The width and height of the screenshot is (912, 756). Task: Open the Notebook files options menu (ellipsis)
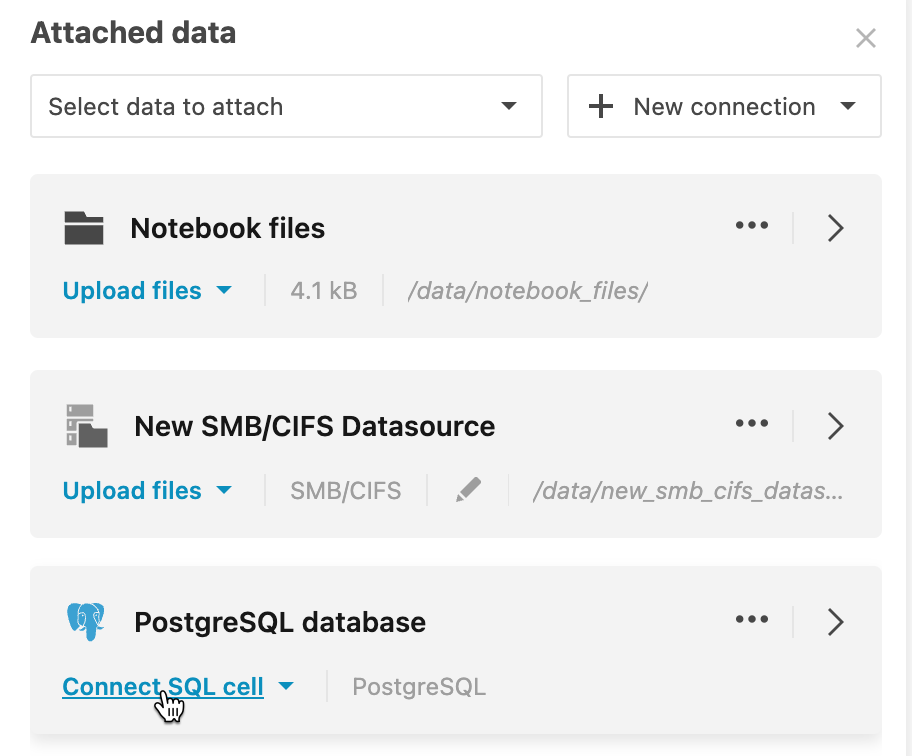(x=752, y=227)
